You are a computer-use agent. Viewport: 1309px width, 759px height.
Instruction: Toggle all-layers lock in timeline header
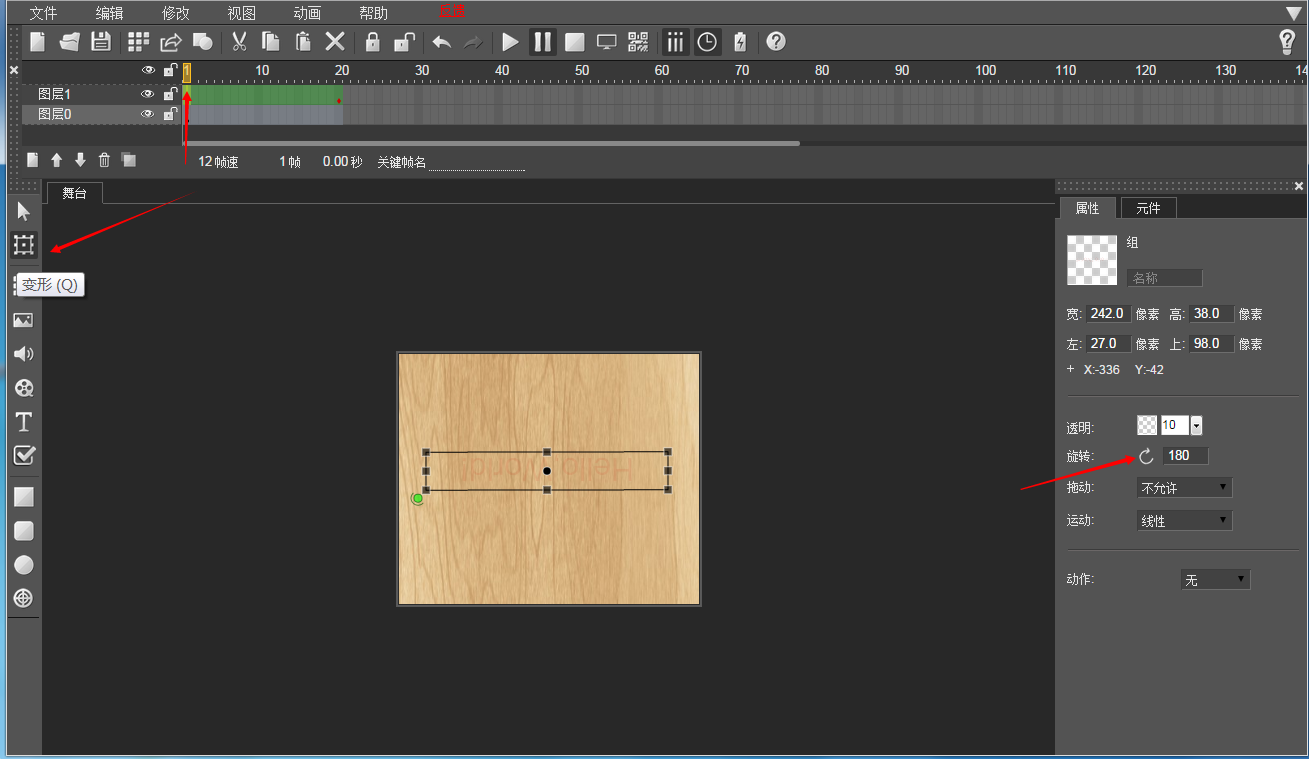pos(170,70)
